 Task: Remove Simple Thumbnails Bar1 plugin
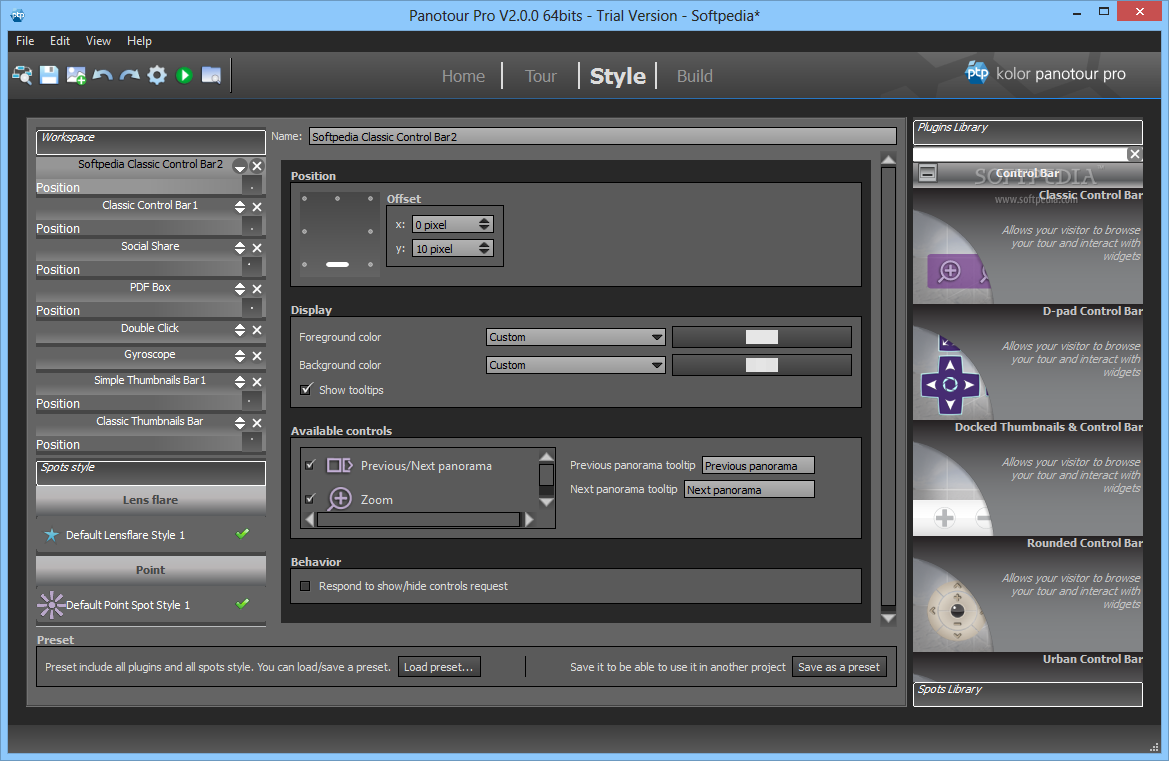click(x=256, y=382)
